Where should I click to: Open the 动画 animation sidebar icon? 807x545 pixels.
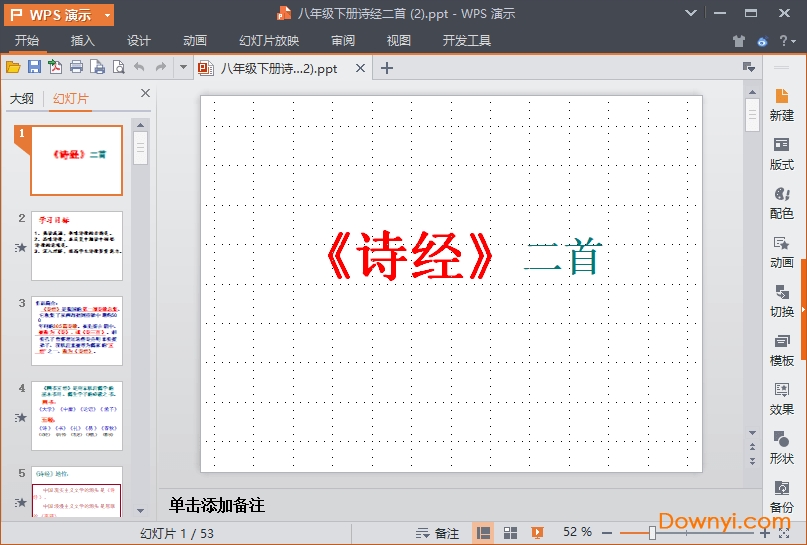tap(781, 252)
